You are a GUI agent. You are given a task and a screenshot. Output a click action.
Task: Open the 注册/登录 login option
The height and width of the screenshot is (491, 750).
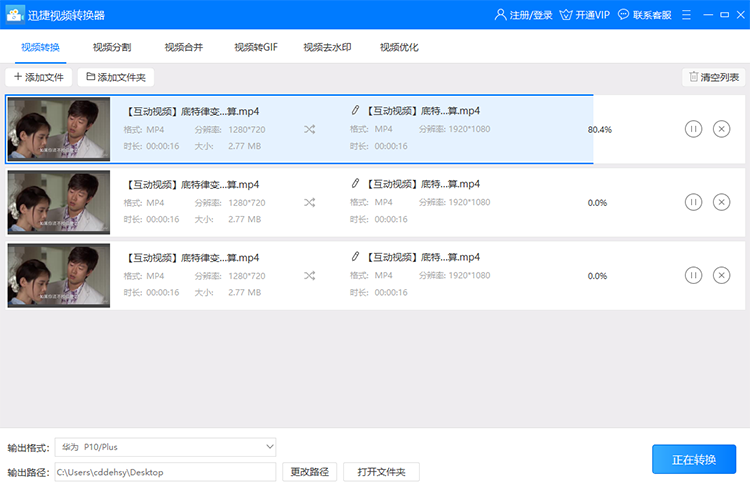pyautogui.click(x=523, y=15)
